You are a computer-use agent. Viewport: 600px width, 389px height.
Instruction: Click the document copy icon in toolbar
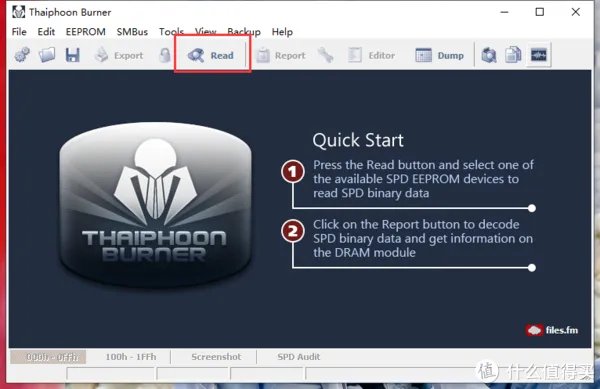click(513, 55)
